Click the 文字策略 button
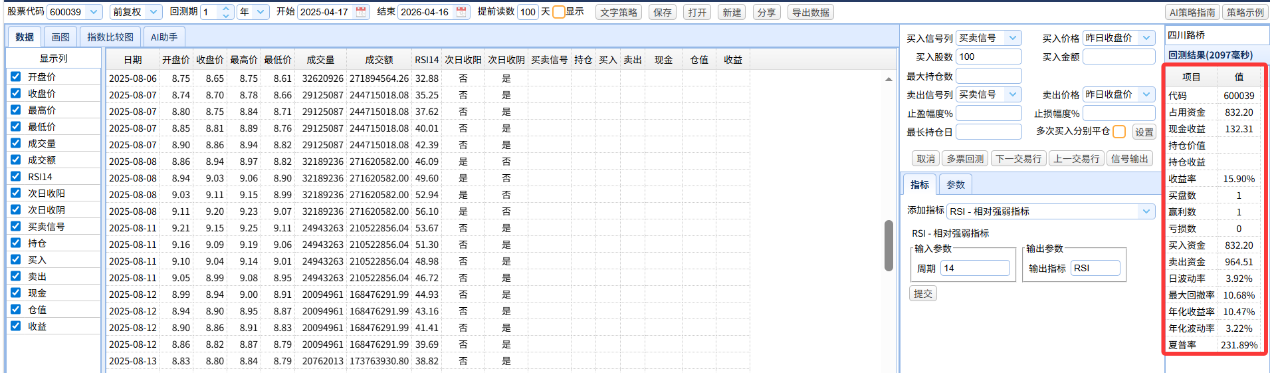1270x373 pixels. pyautogui.click(x=618, y=12)
